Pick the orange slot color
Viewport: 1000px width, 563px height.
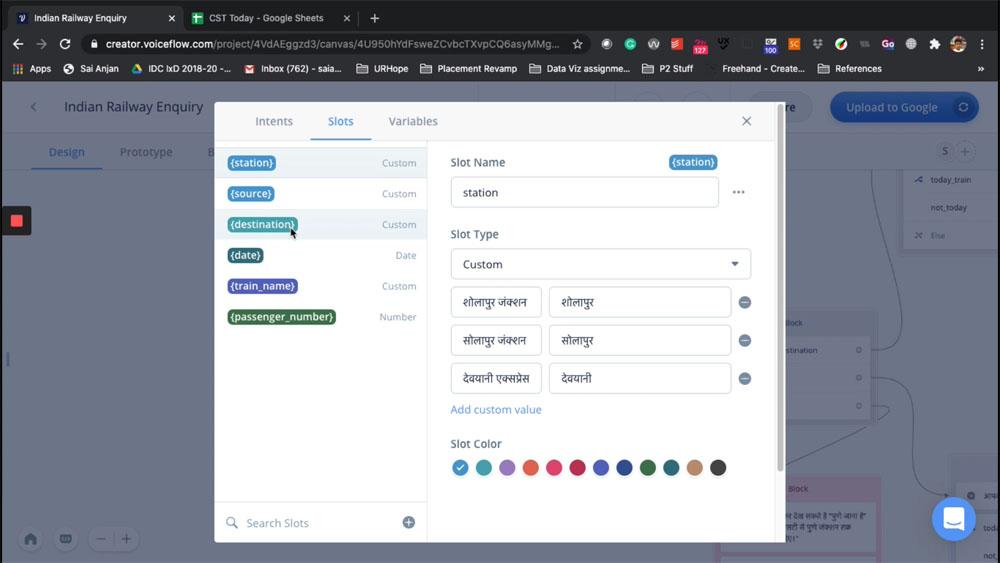point(531,468)
